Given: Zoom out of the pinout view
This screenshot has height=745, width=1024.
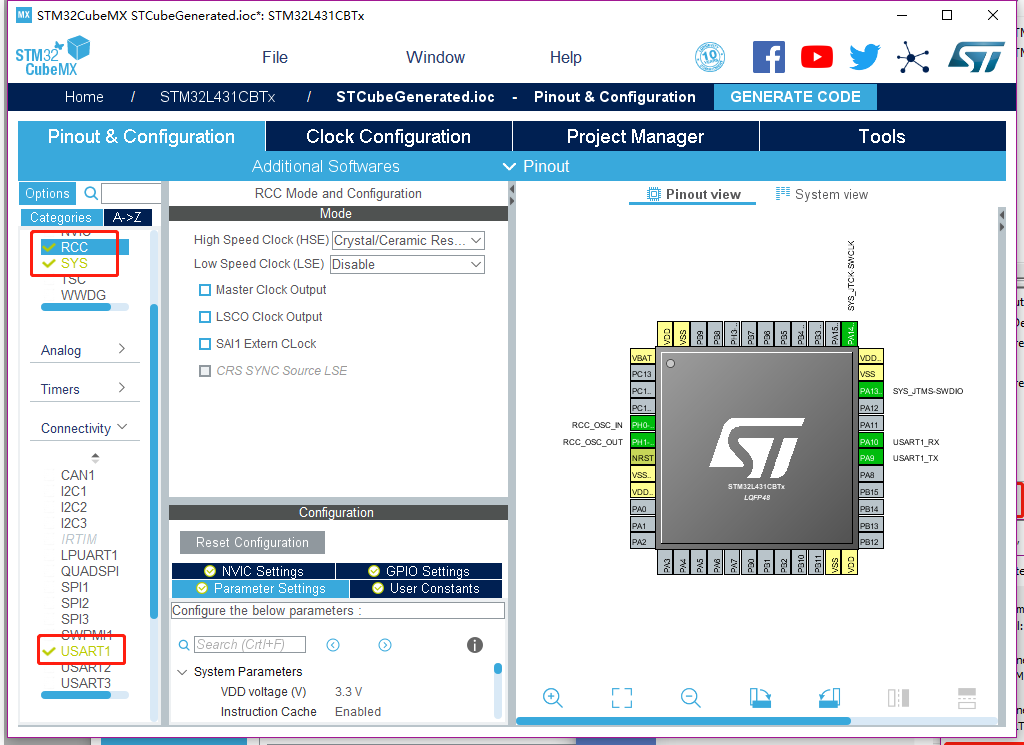Looking at the screenshot, I should (690, 697).
